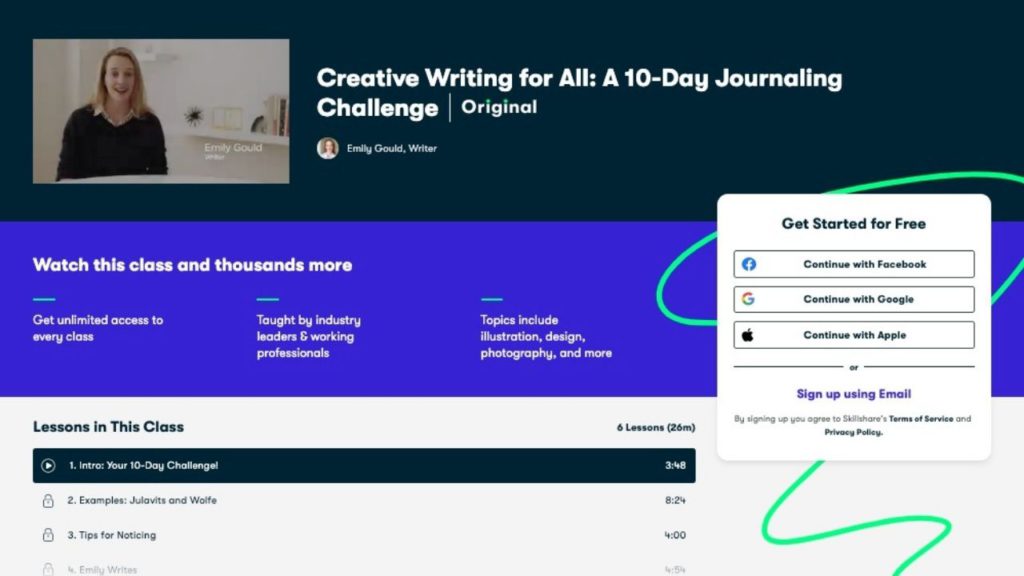Open the Emily Gould, Writer teacher link

pyautogui.click(x=391, y=148)
